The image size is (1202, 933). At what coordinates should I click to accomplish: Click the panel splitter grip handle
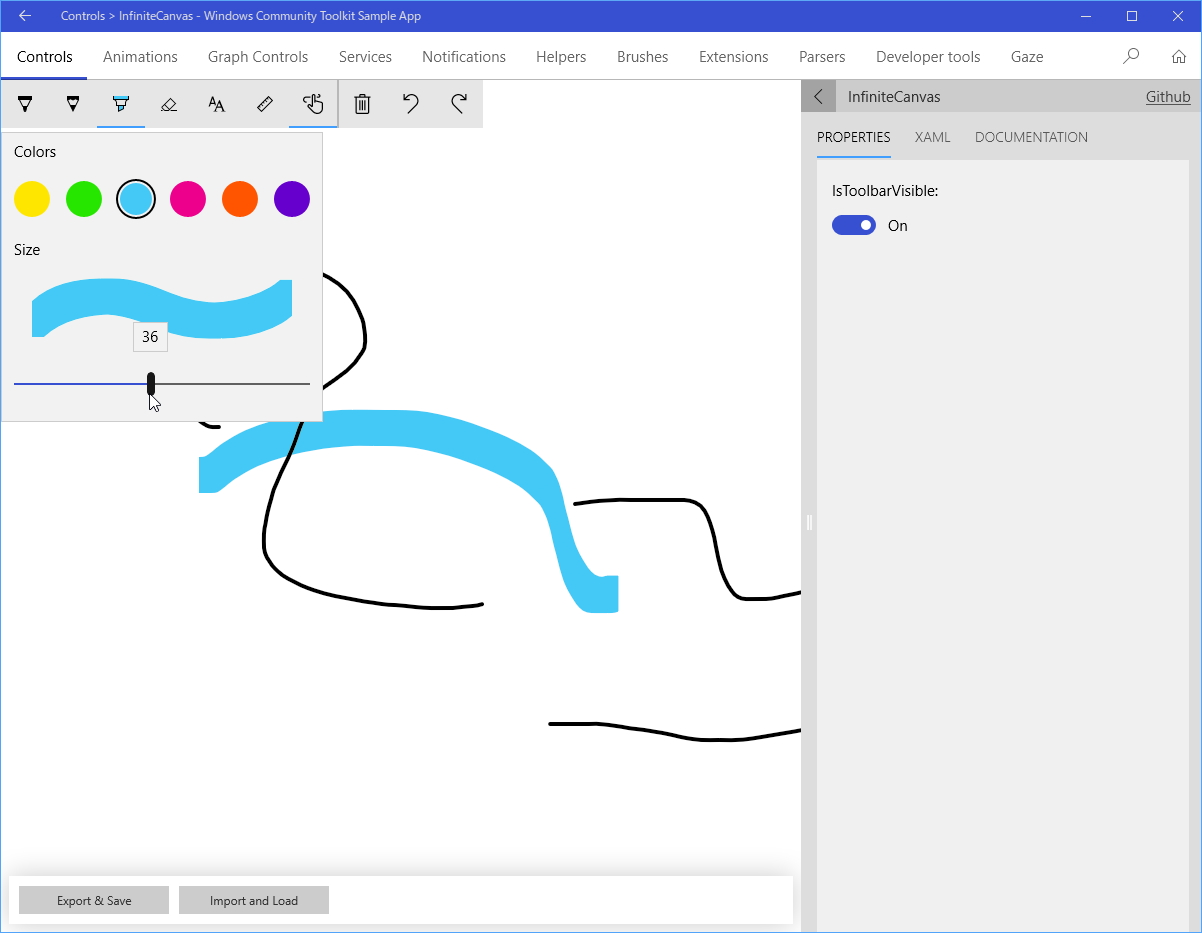point(809,522)
